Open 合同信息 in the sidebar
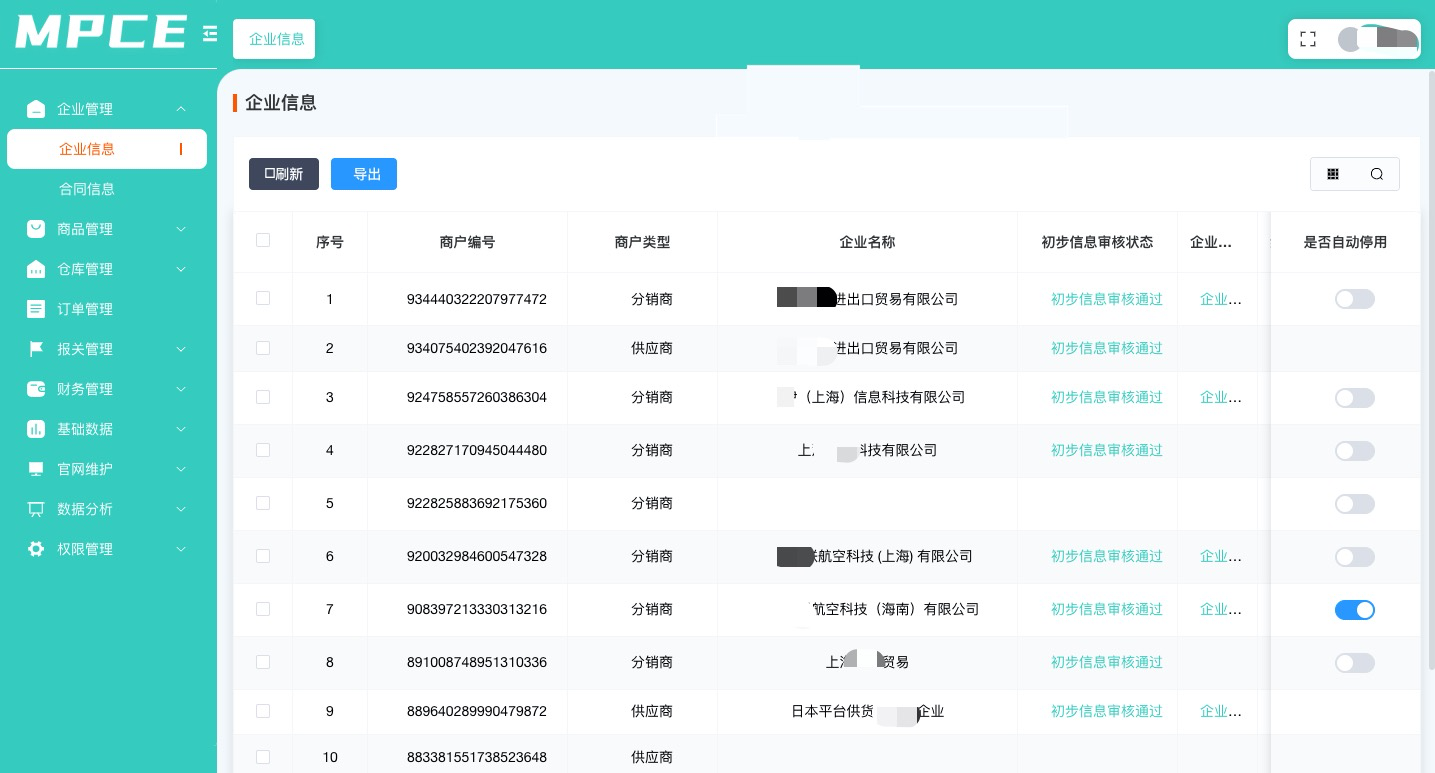 (x=87, y=189)
